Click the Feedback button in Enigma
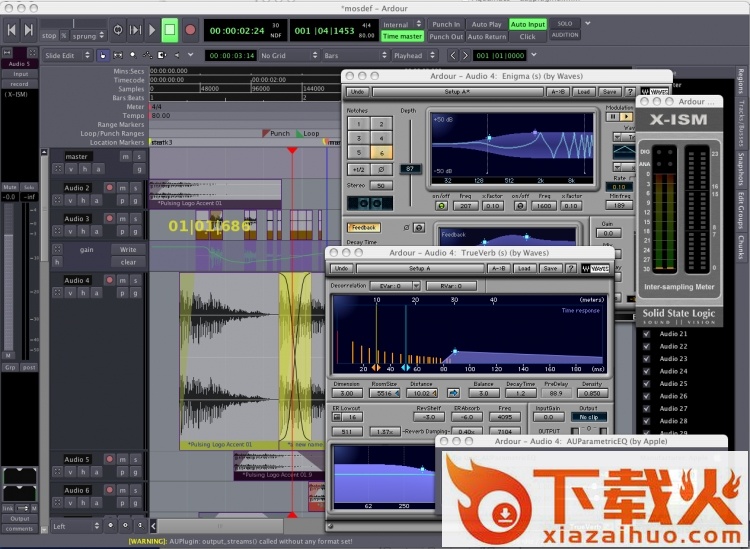 click(x=364, y=228)
